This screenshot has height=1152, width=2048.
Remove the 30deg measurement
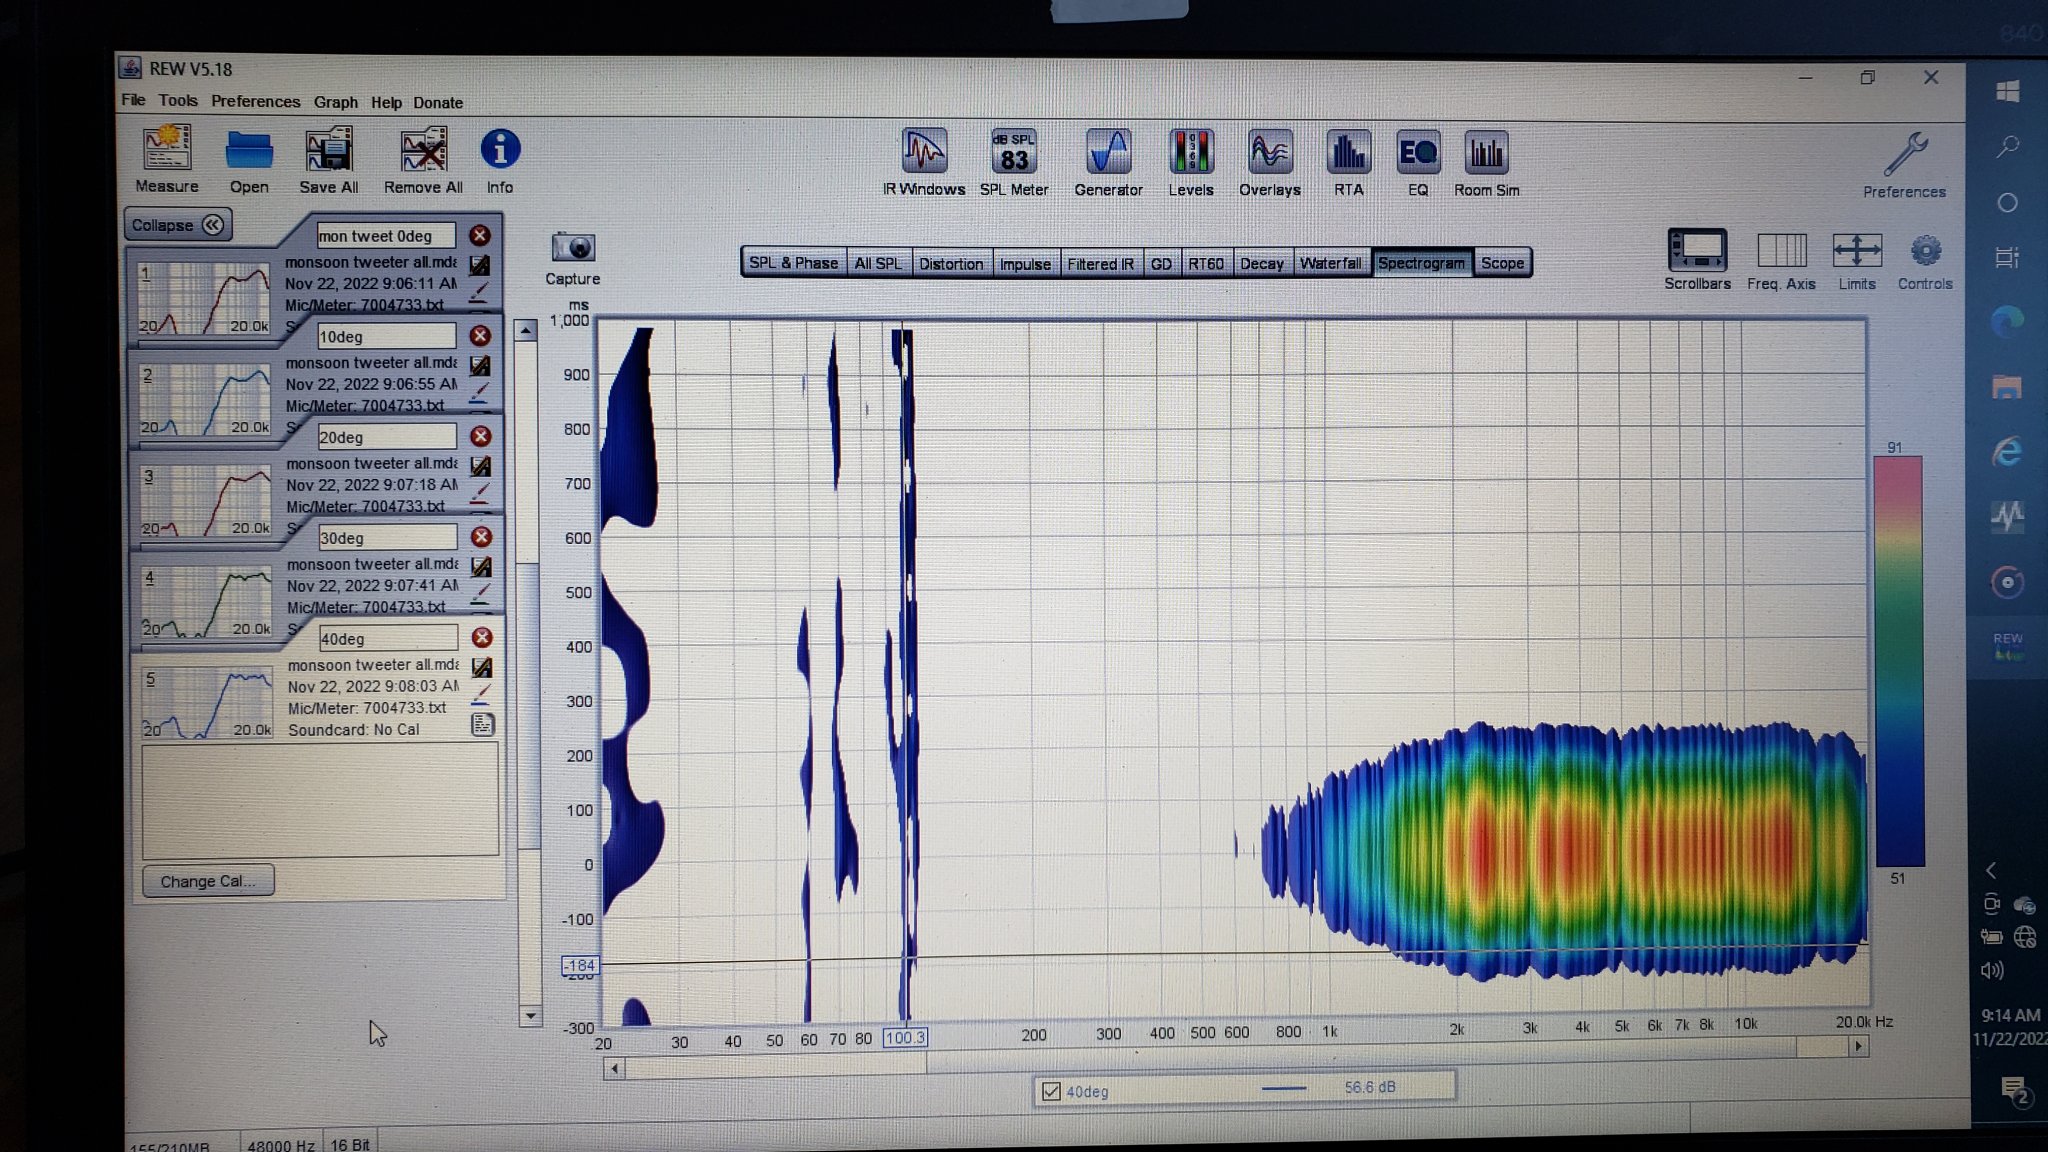(x=482, y=537)
